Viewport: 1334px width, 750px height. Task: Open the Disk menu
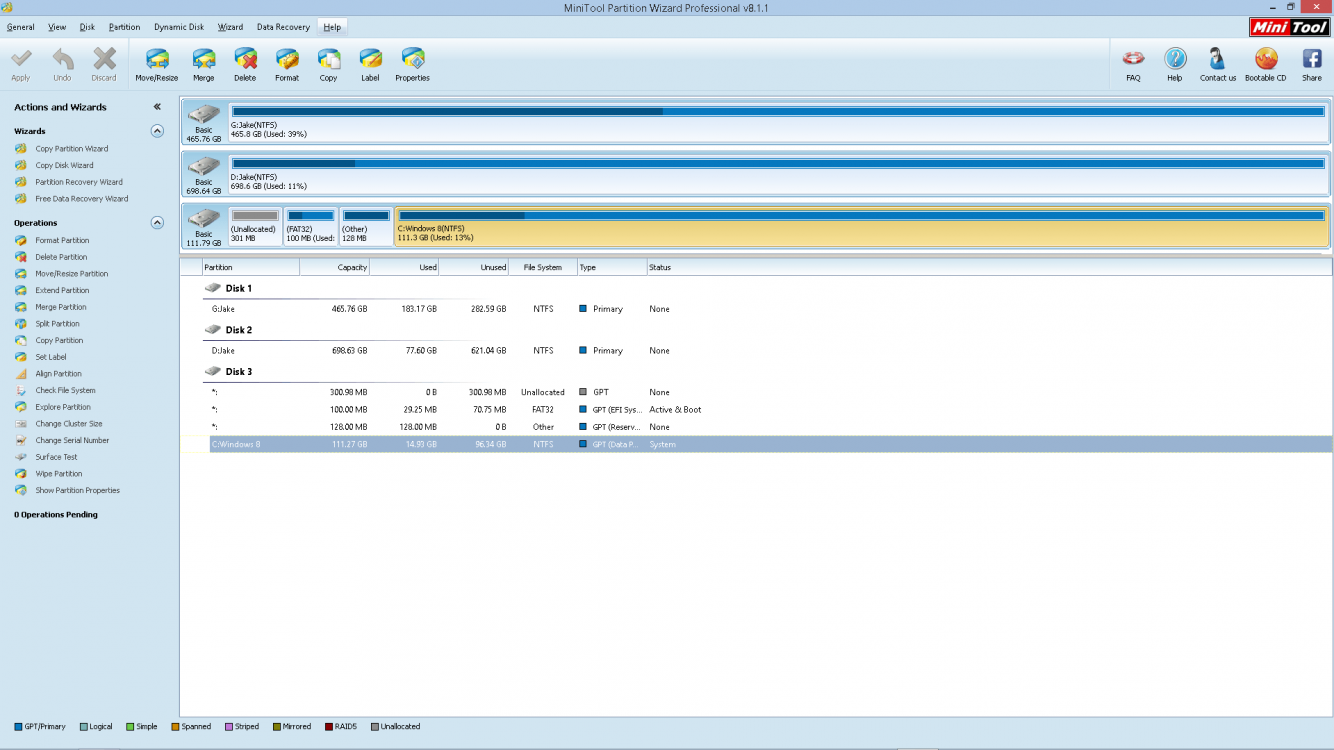point(87,27)
